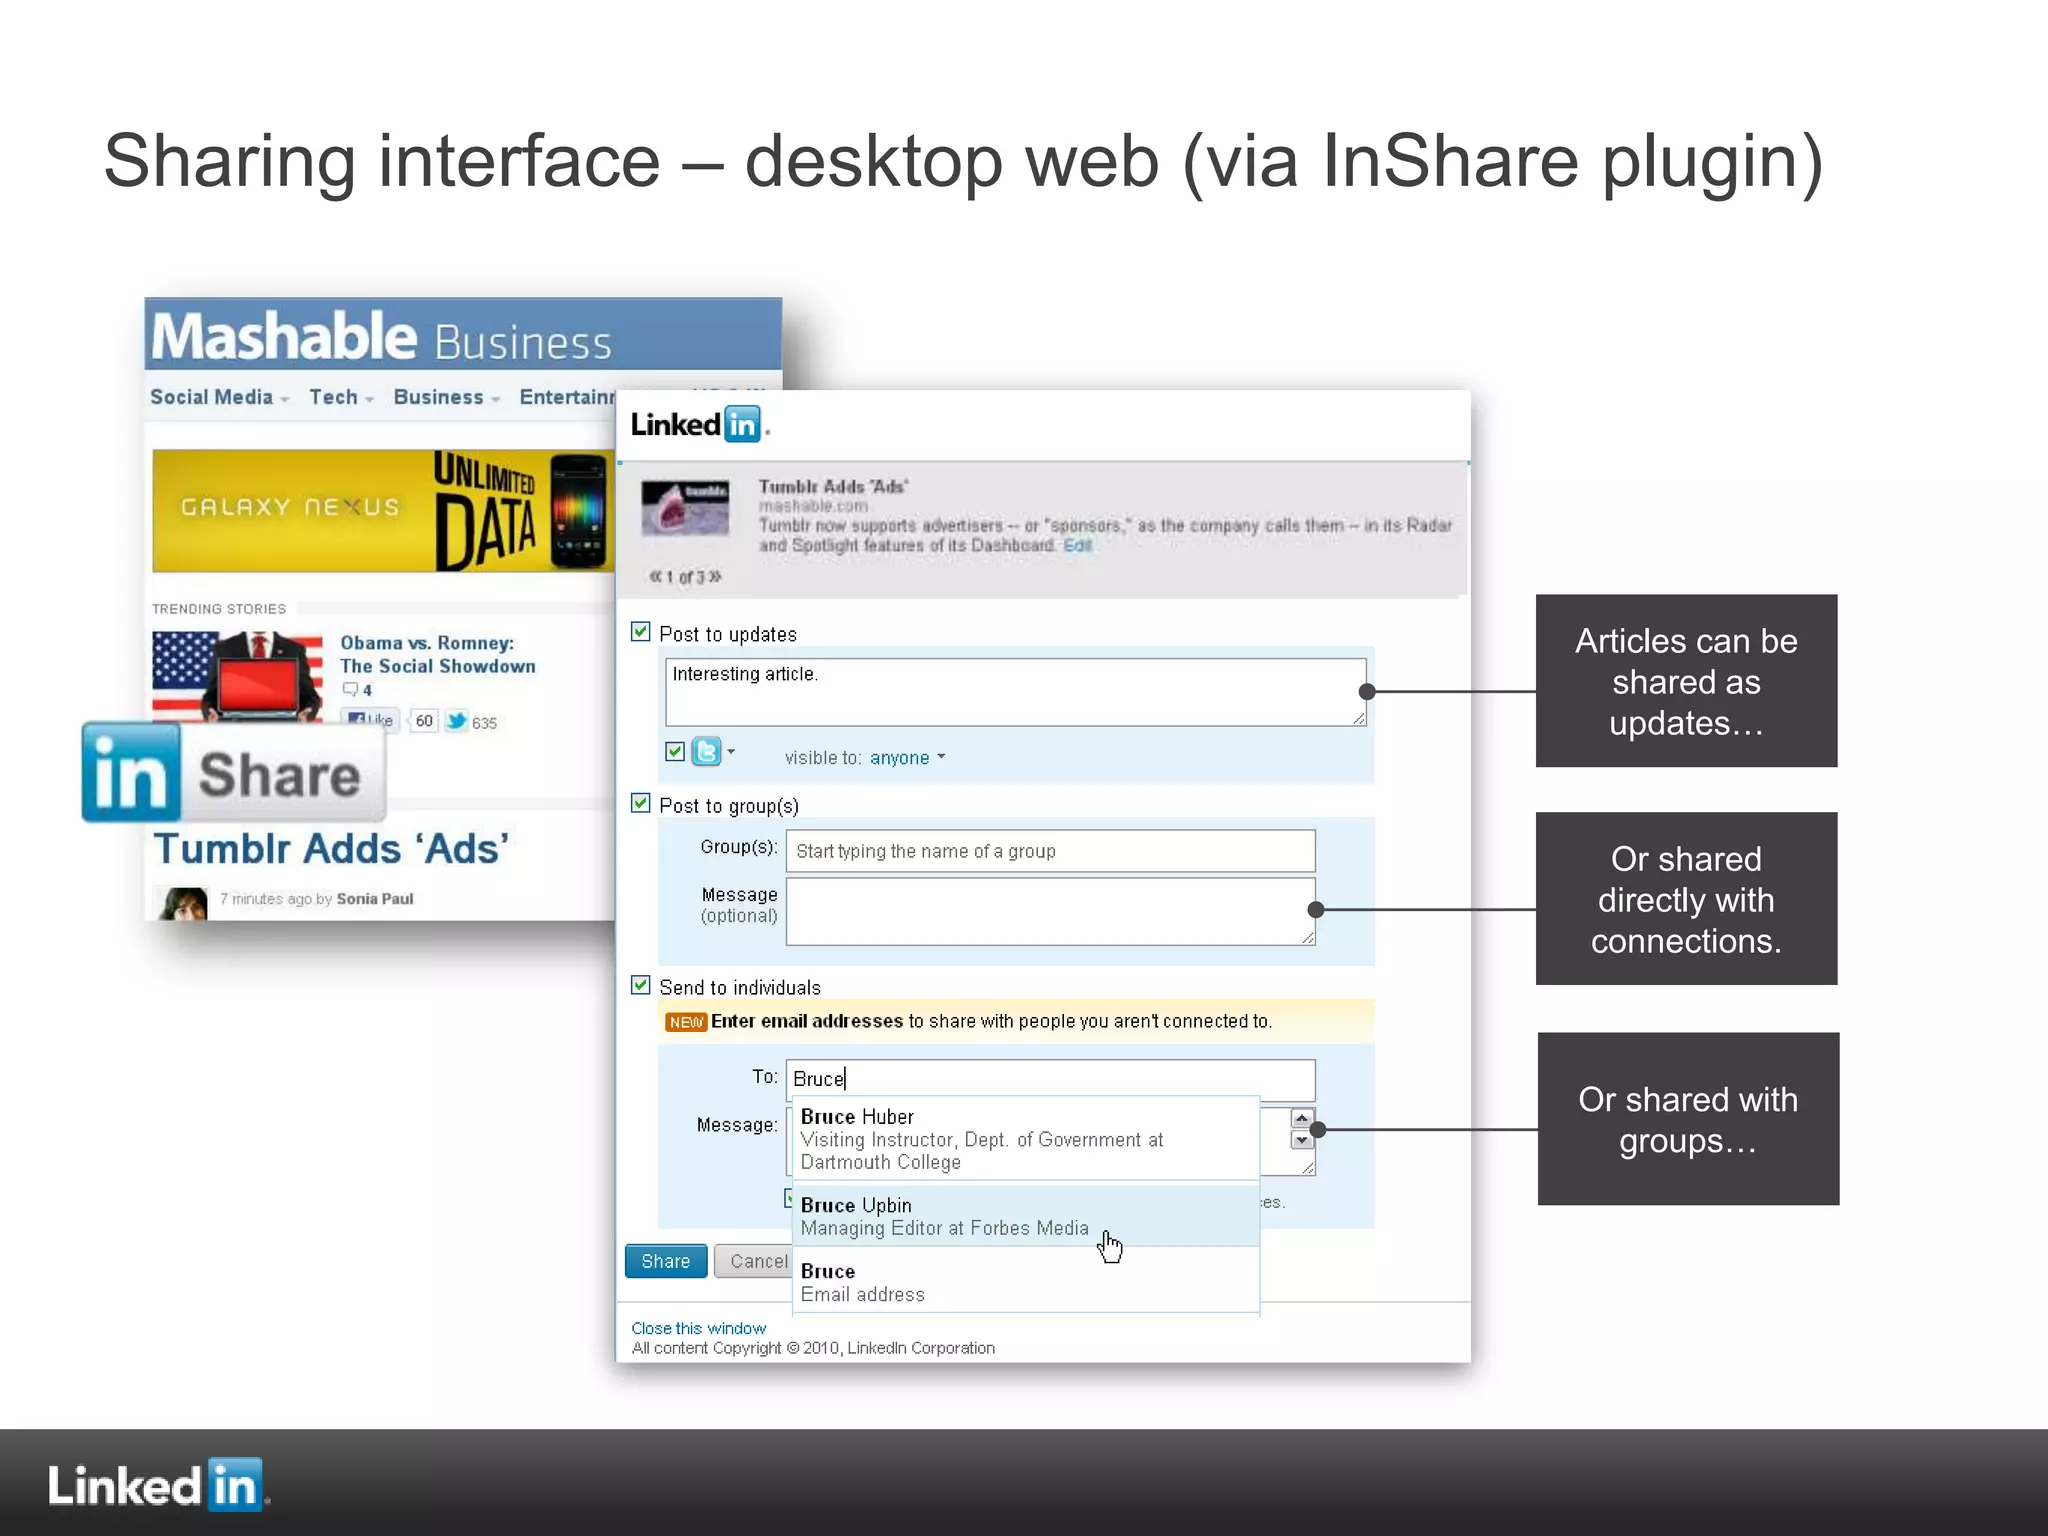Click the Facebook Like button on Mashable

[370, 720]
